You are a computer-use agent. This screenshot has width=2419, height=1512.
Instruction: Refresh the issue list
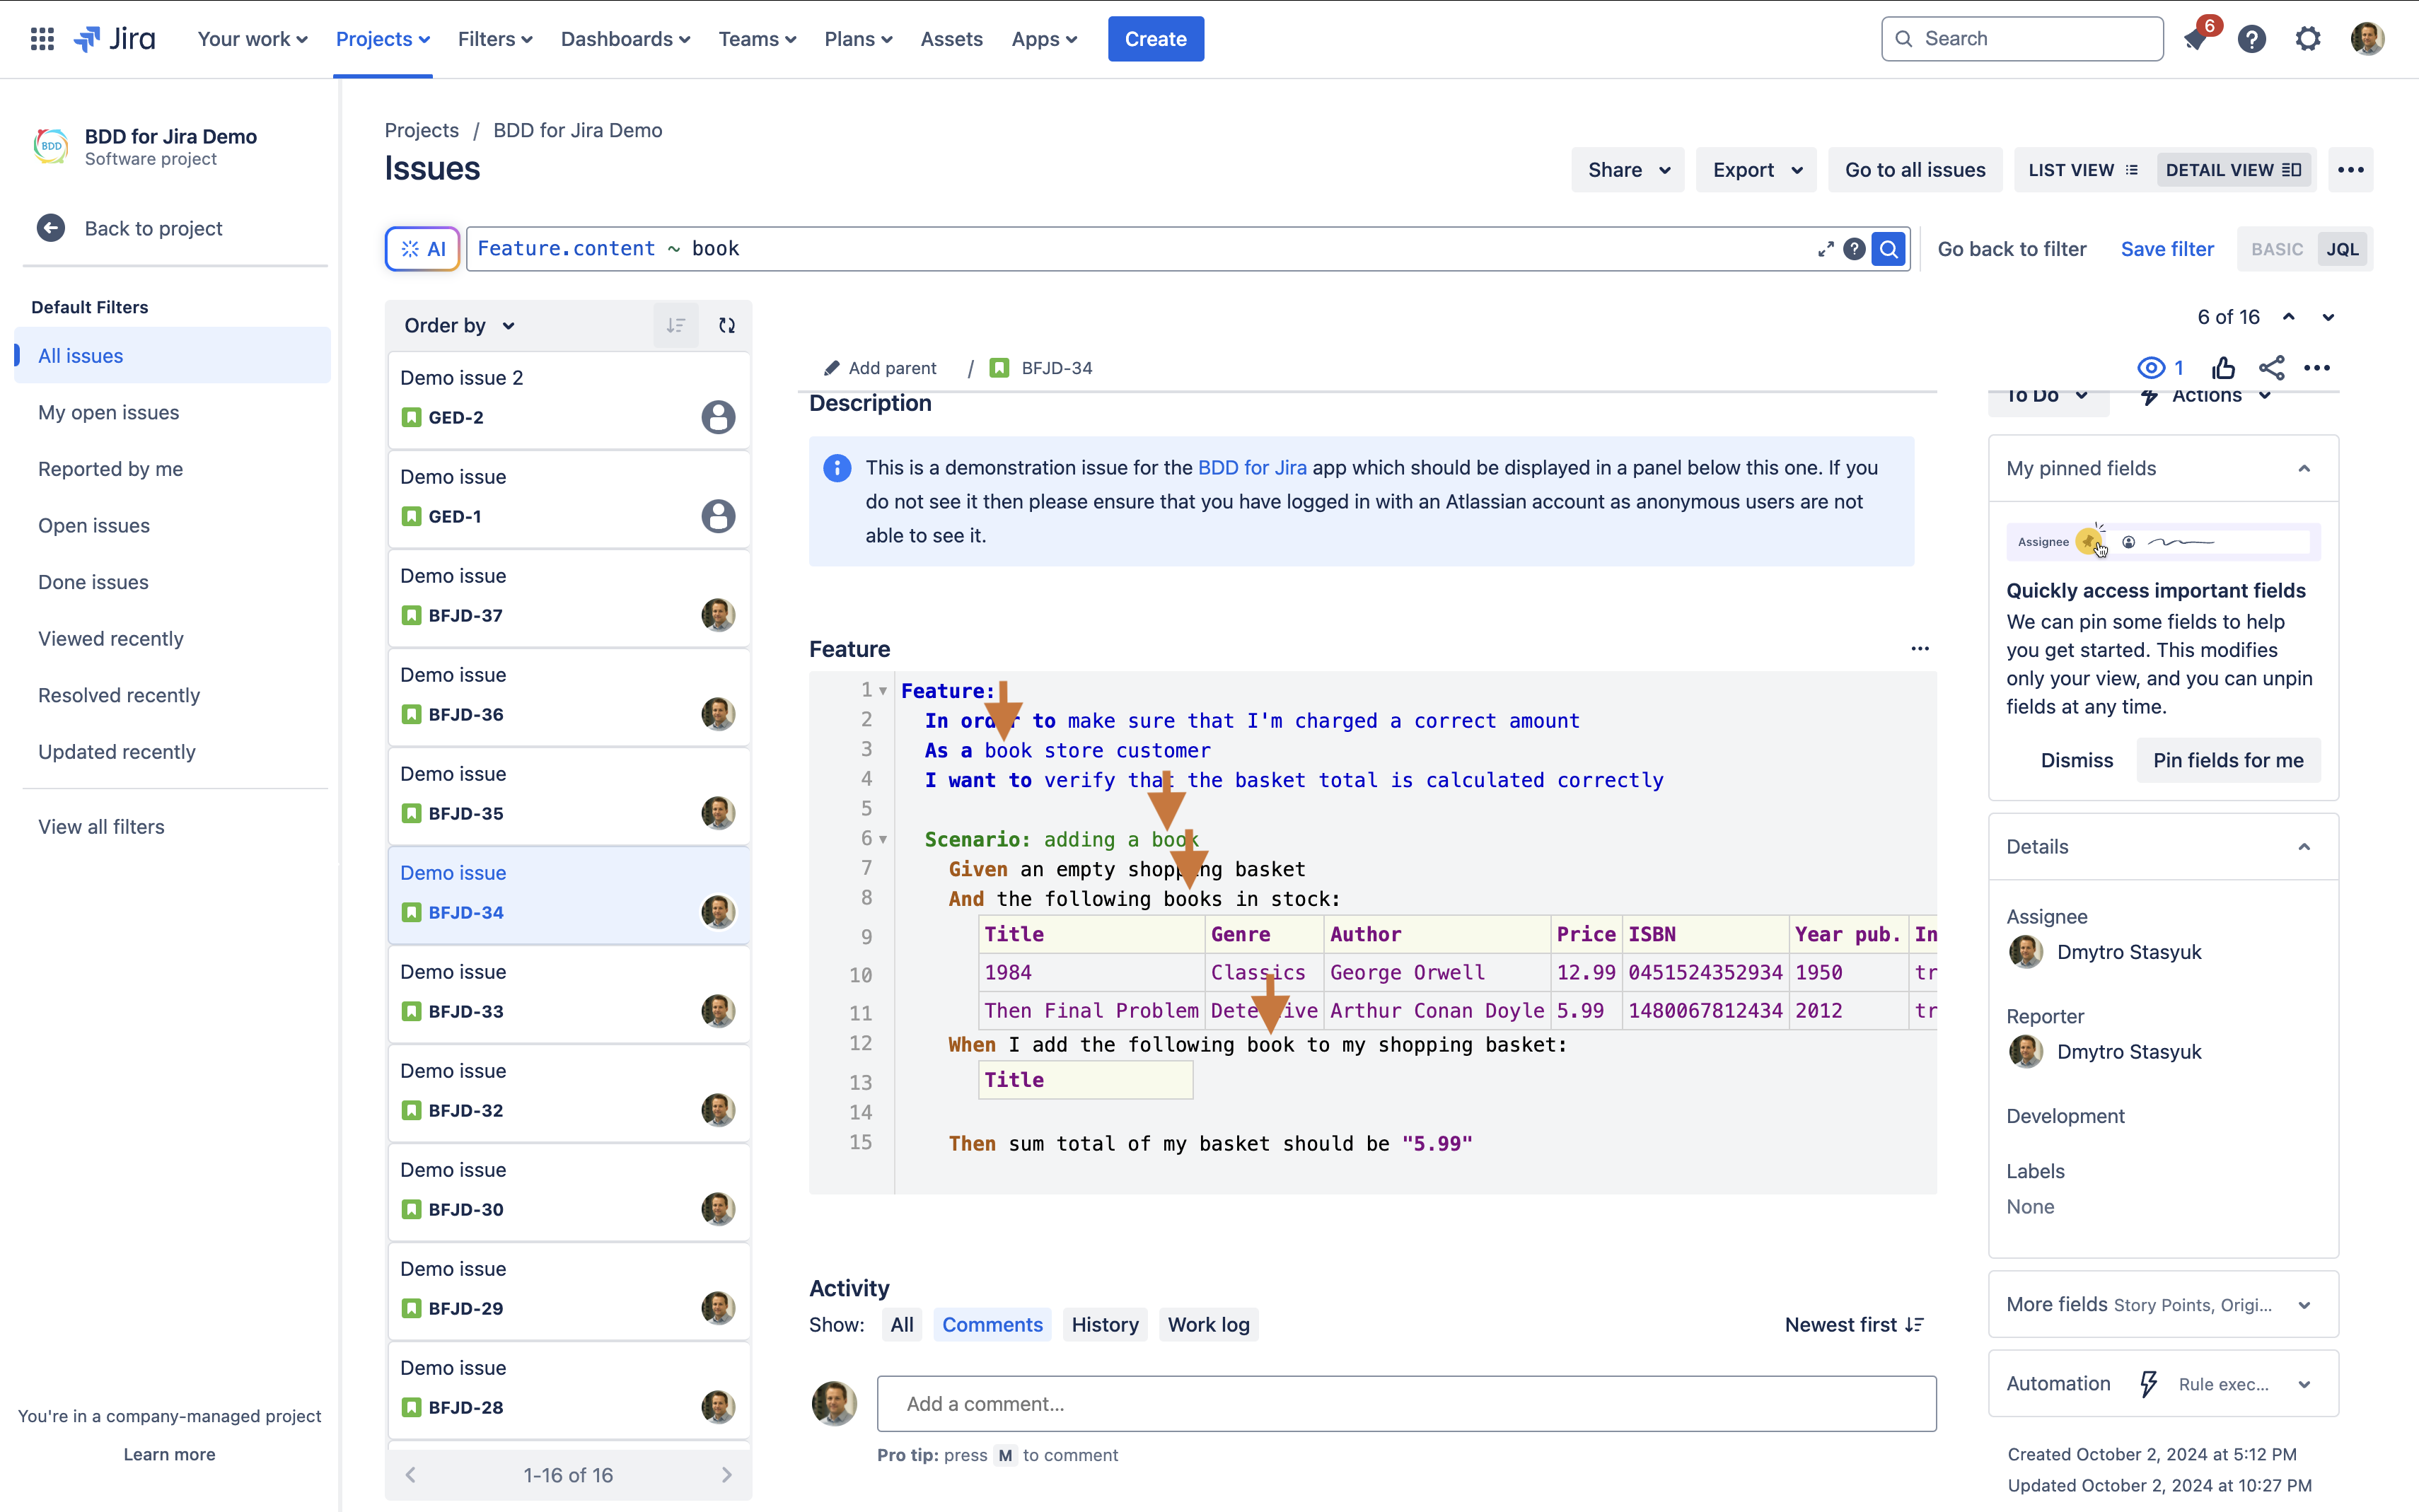(x=727, y=325)
